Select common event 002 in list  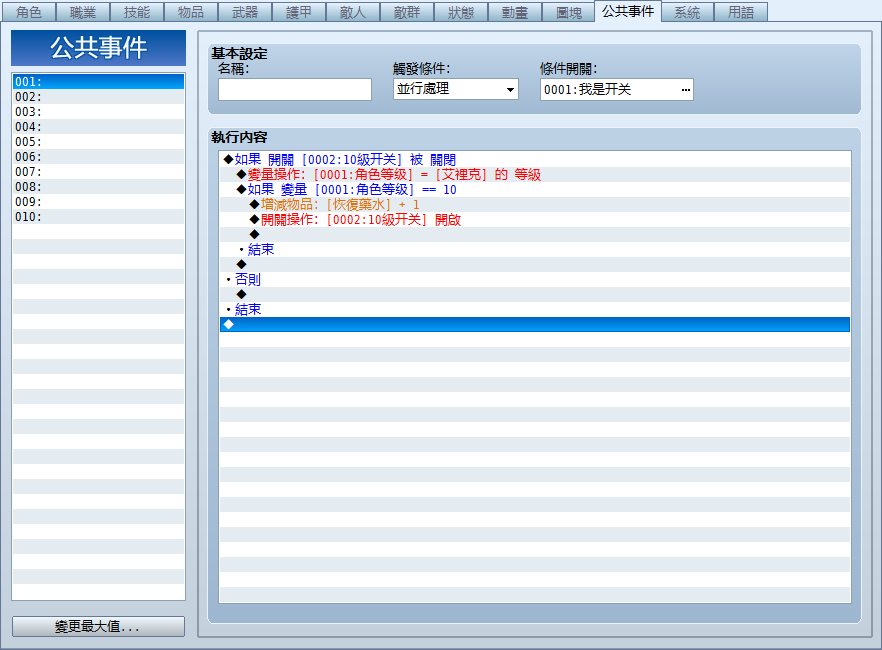point(98,97)
